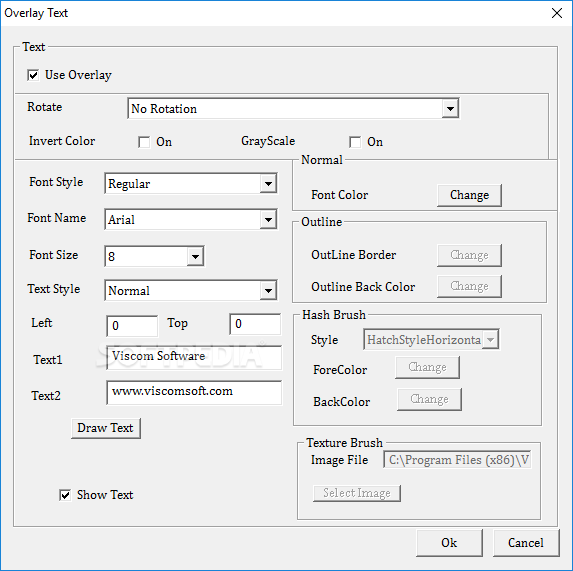Click the Text1 input field

194,358
